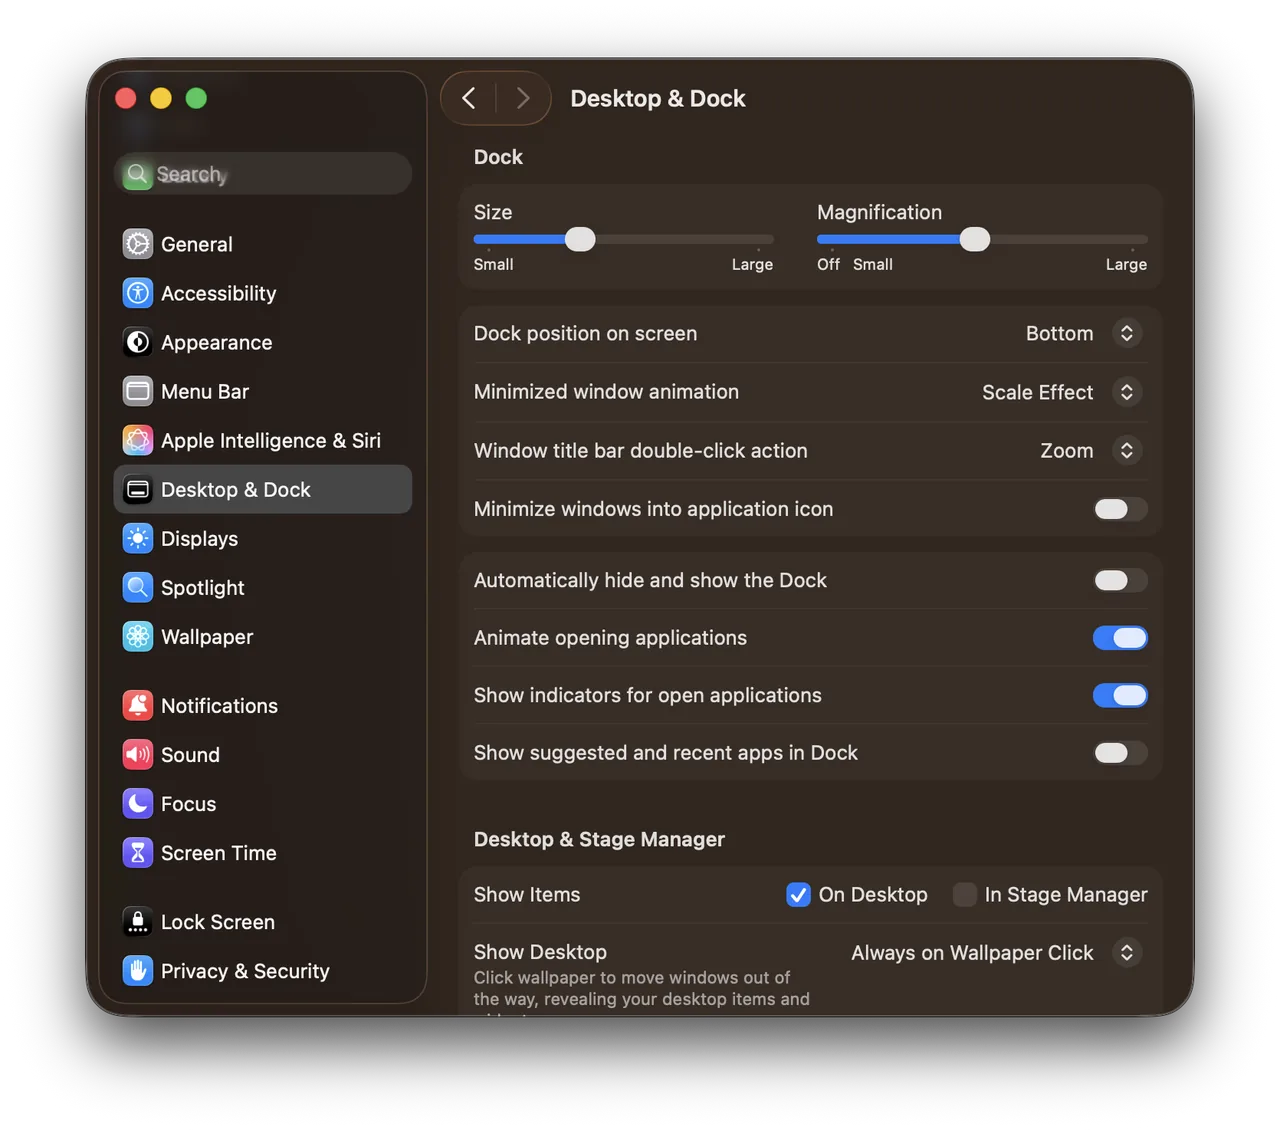This screenshot has height=1130, width=1280.
Task: Click the Magnification slider knob
Action: tap(975, 239)
